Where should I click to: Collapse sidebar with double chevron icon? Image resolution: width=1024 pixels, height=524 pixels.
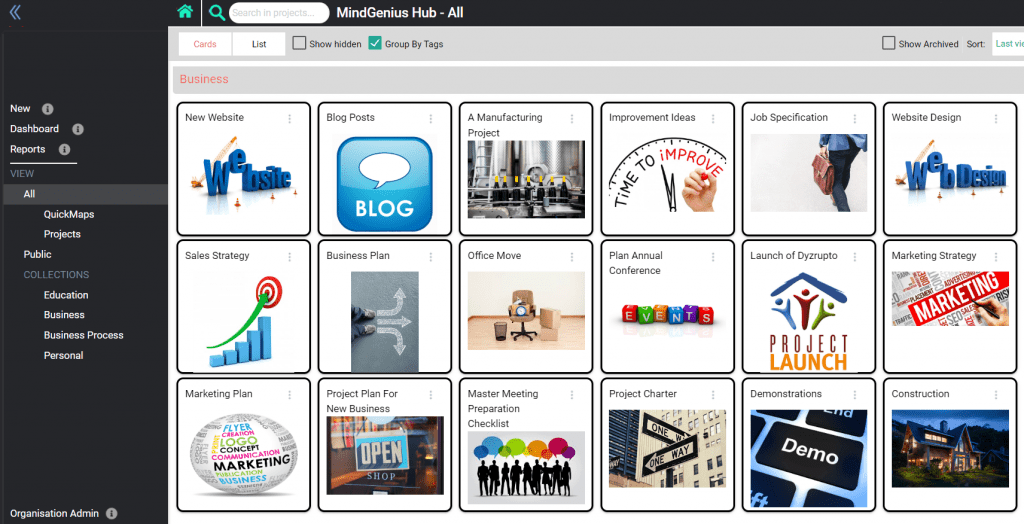click(15, 12)
